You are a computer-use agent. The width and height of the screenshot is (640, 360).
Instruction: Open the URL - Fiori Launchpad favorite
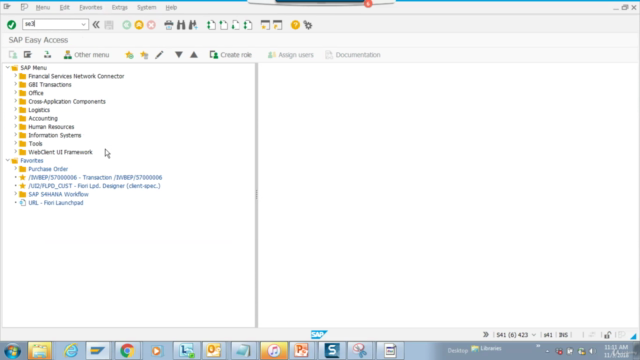[56, 203]
